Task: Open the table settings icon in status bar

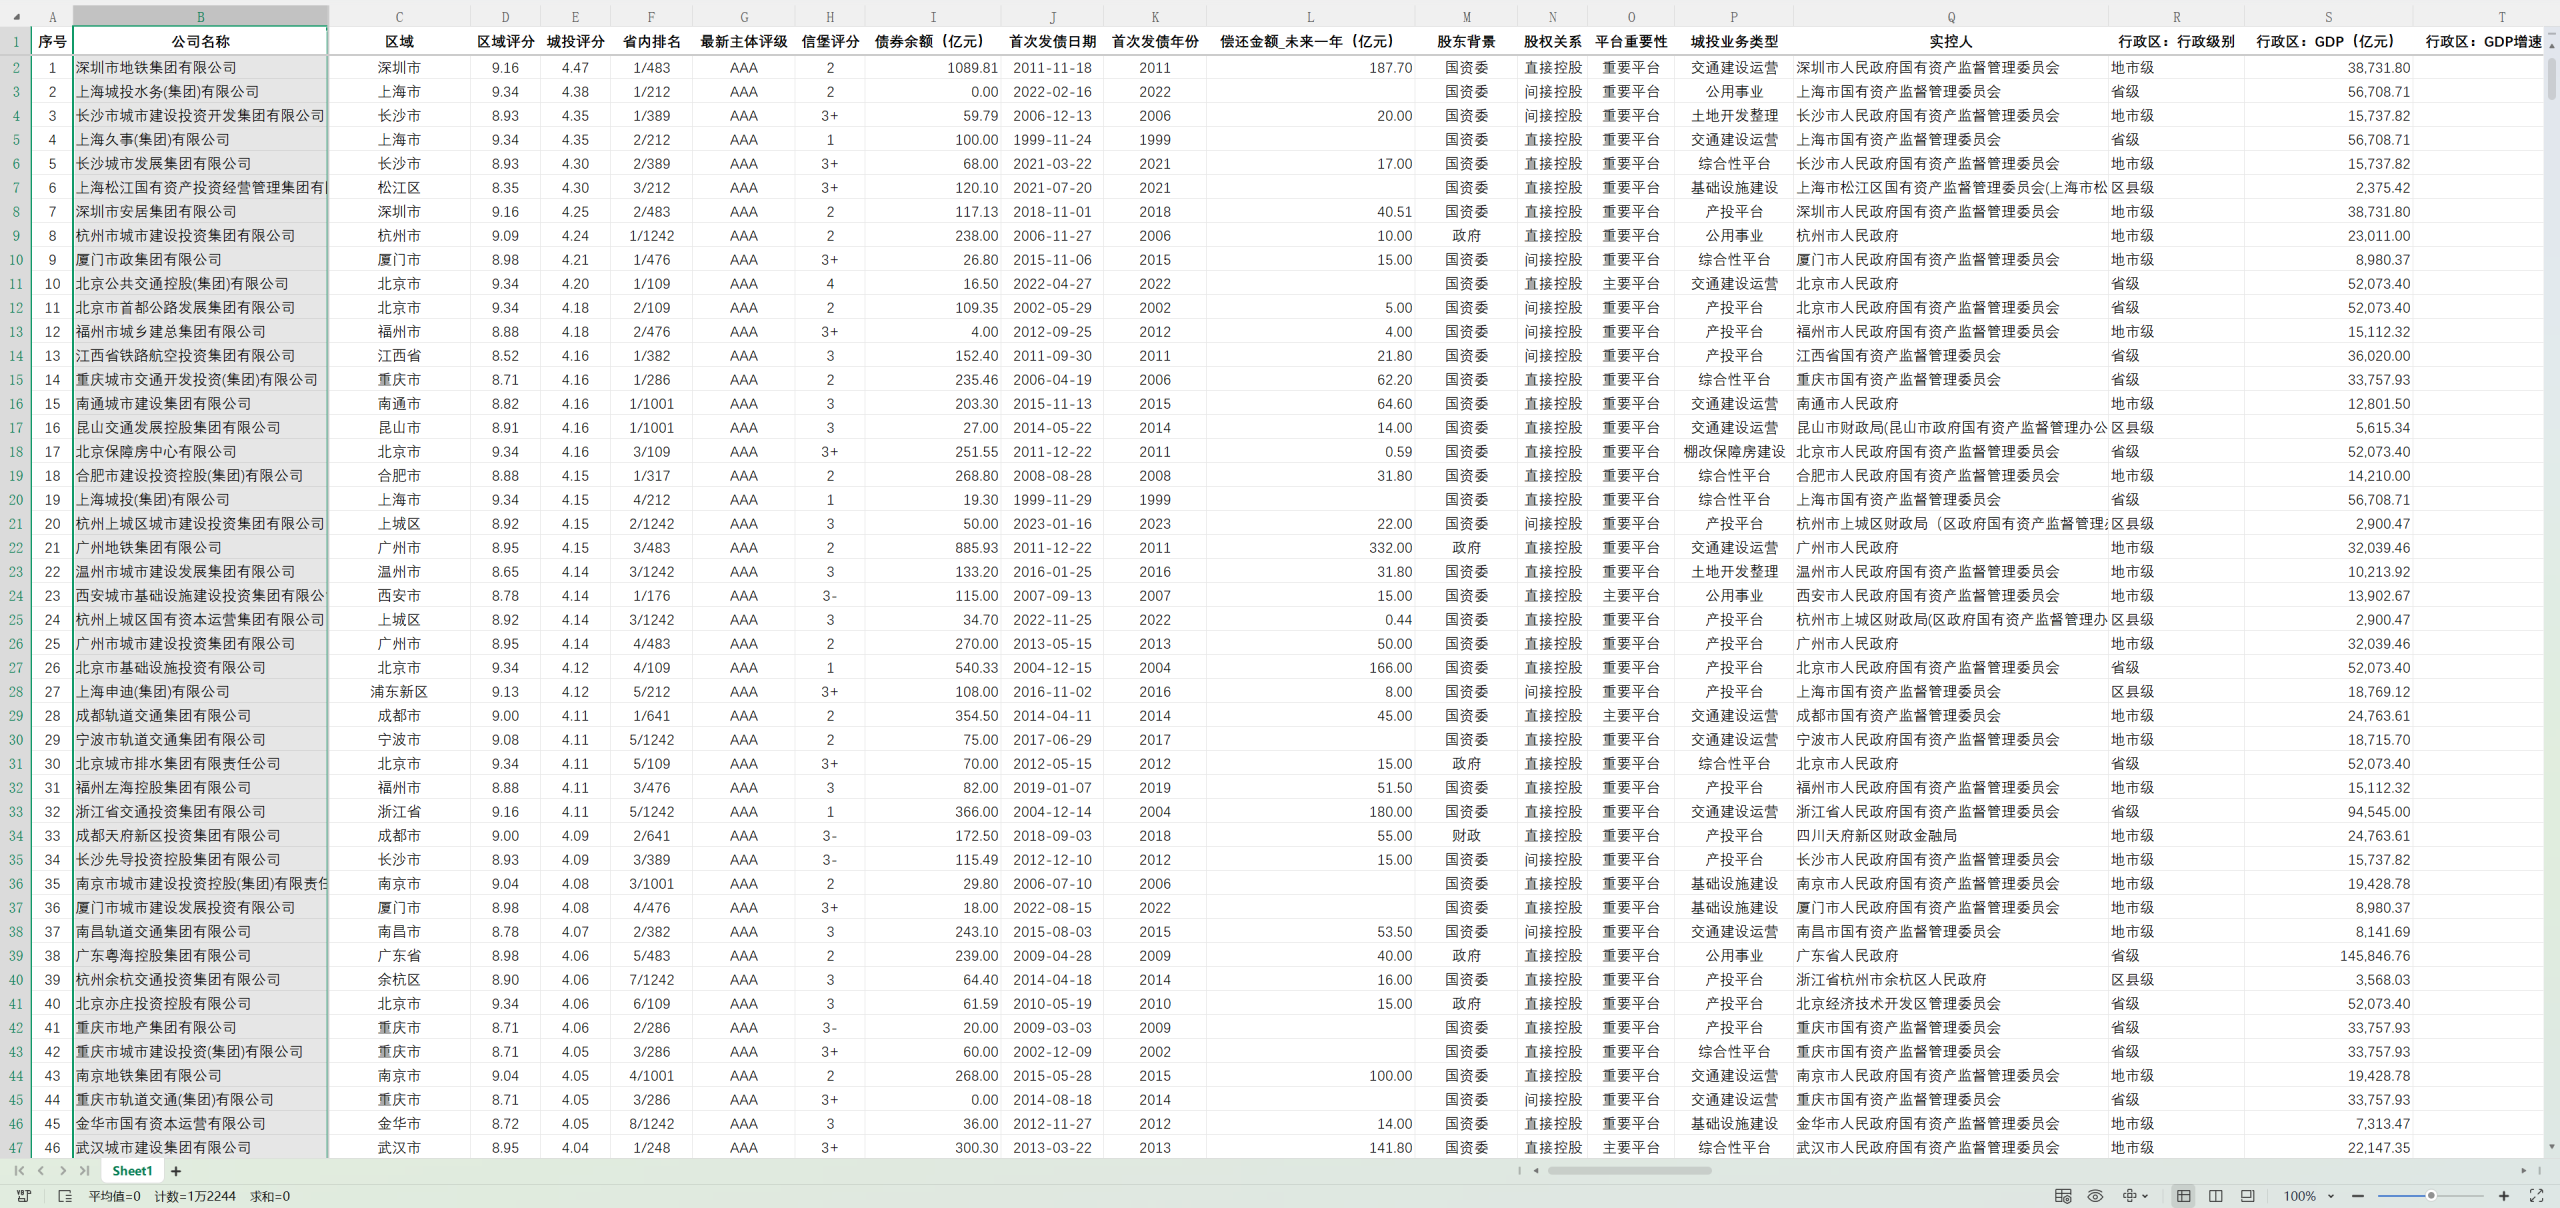Action: pyautogui.click(x=2062, y=1196)
